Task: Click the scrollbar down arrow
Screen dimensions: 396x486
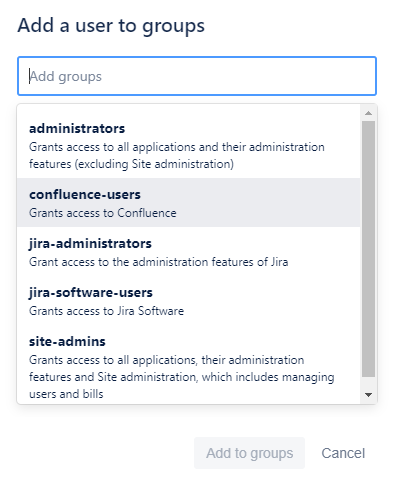Action: (368, 395)
